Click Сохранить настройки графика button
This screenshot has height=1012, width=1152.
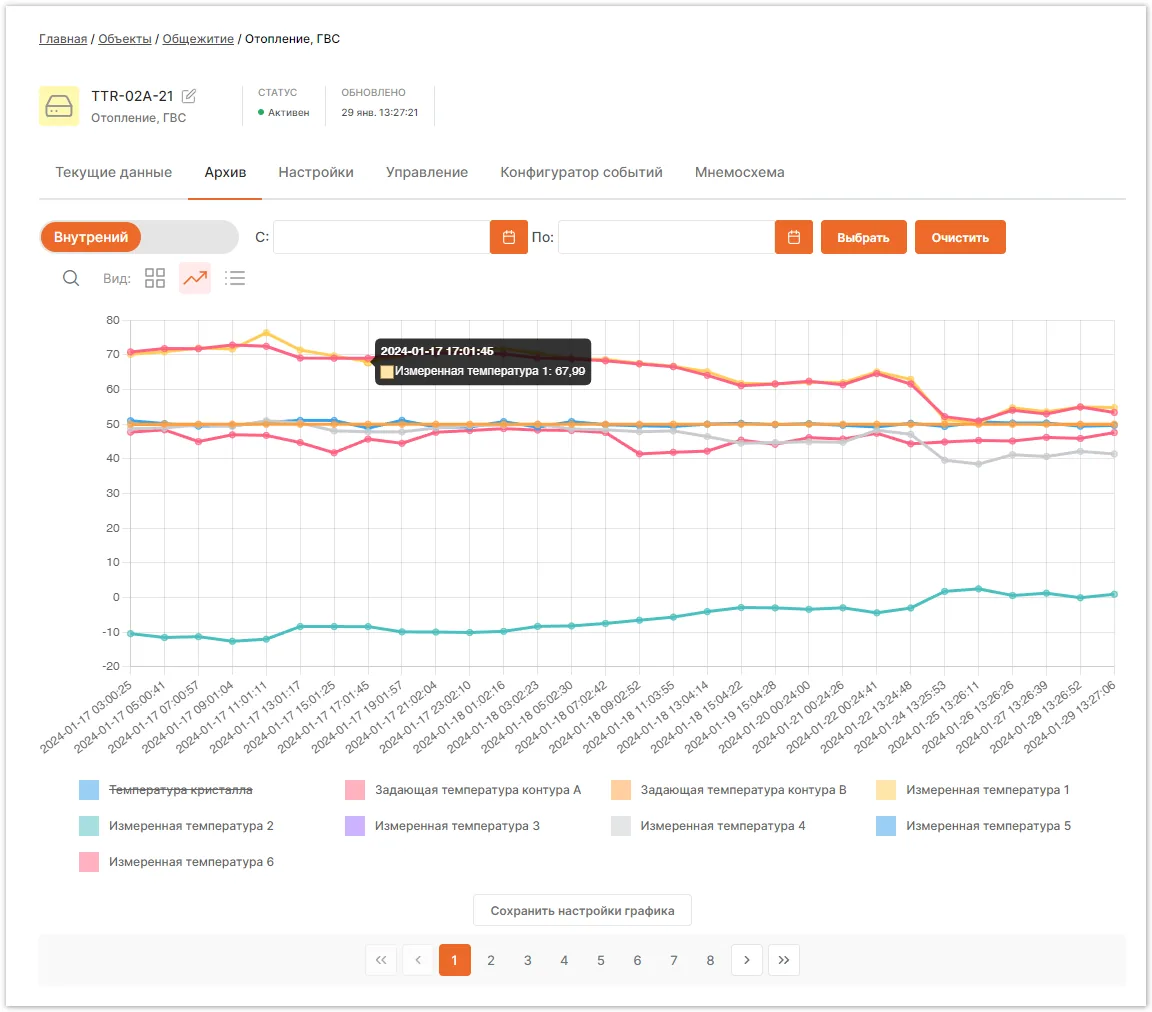[x=582, y=911]
